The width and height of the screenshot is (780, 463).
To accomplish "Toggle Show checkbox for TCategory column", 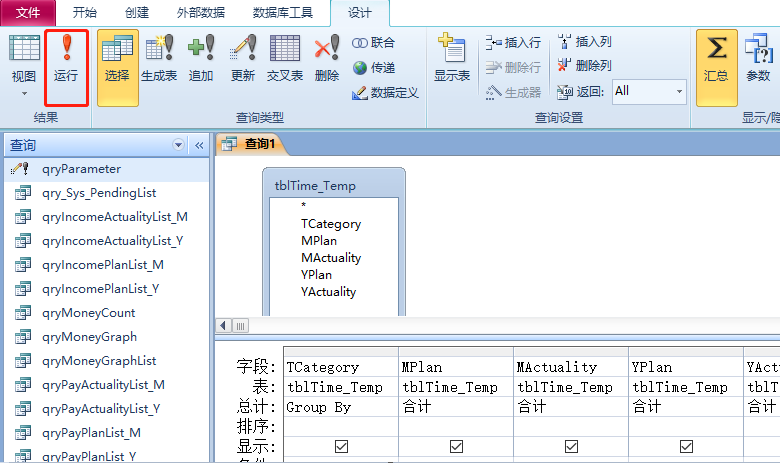I will [x=341, y=447].
